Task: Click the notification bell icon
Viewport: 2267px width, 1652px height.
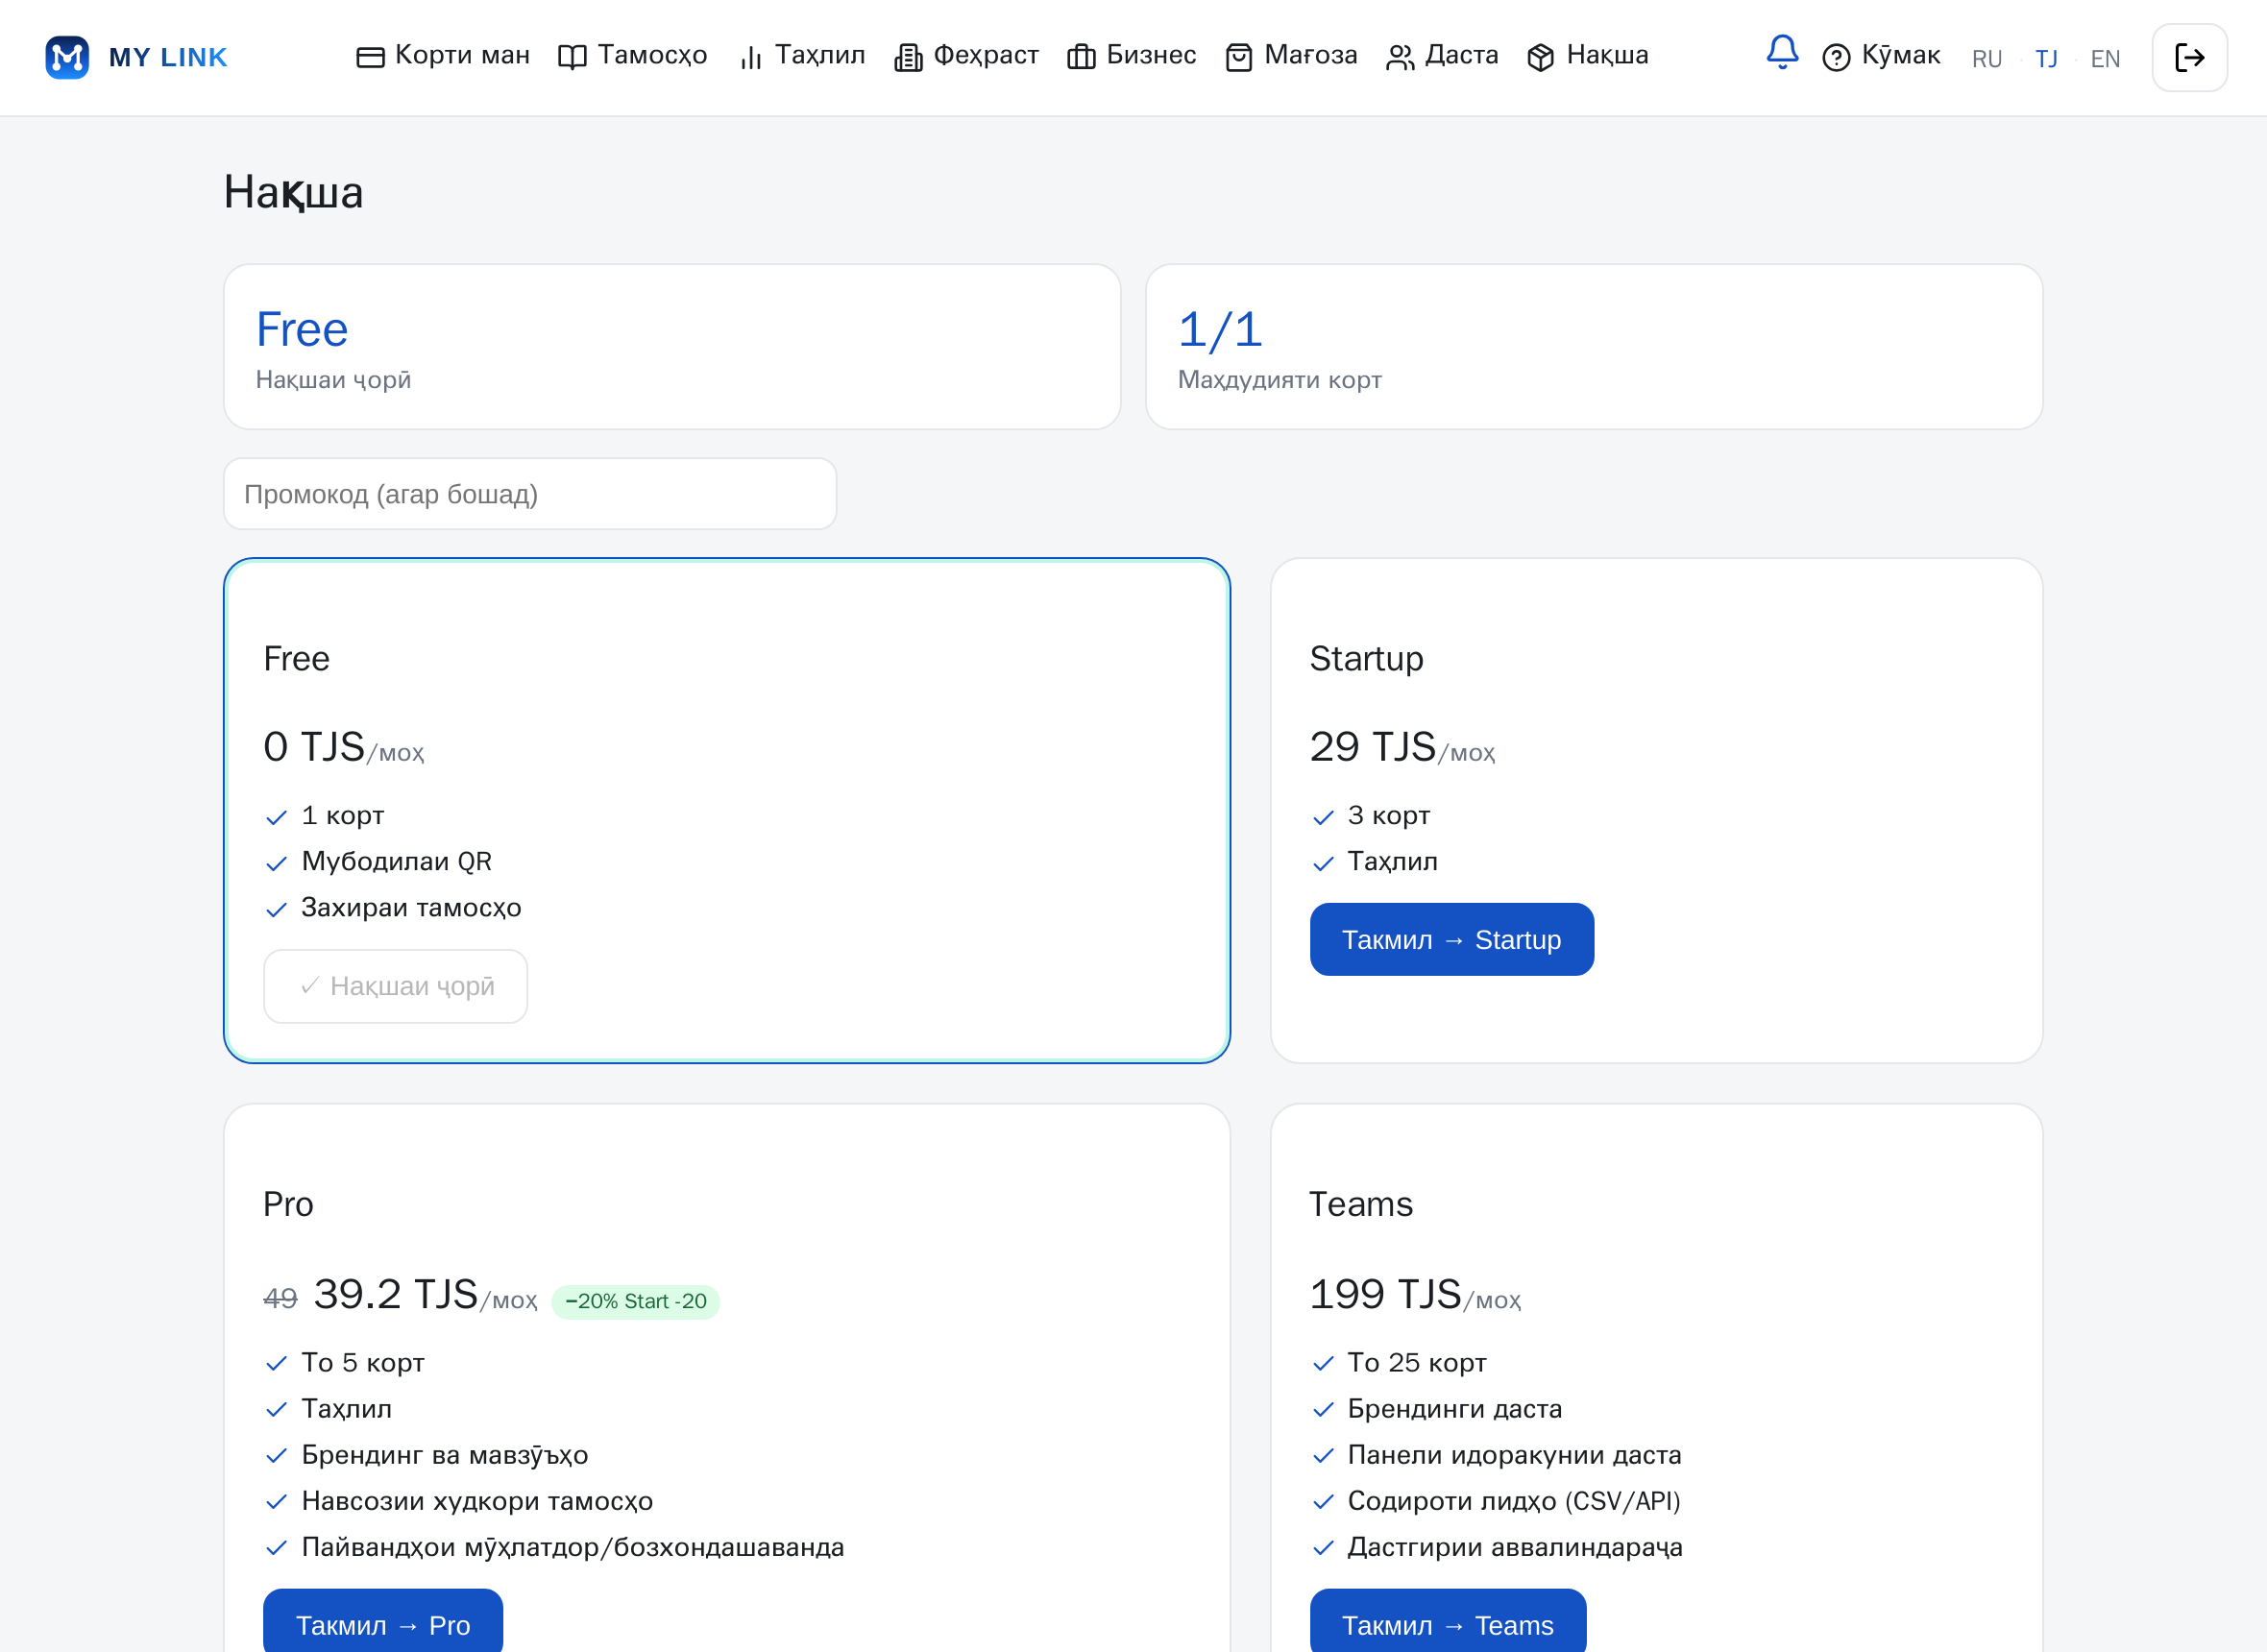Action: pyautogui.click(x=1781, y=52)
